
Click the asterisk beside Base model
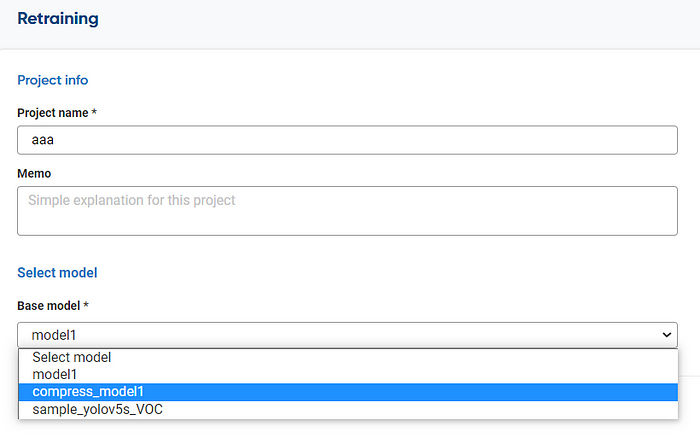tap(86, 305)
